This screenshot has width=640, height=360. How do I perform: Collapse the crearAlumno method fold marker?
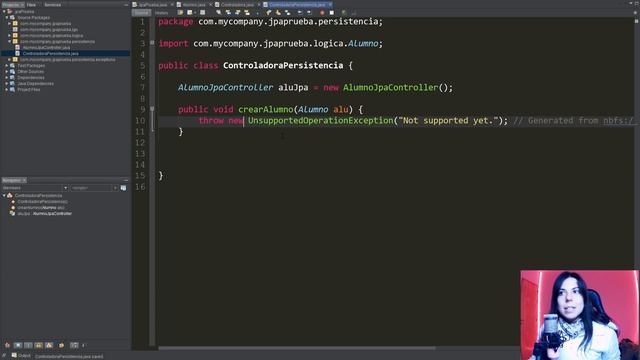152,109
